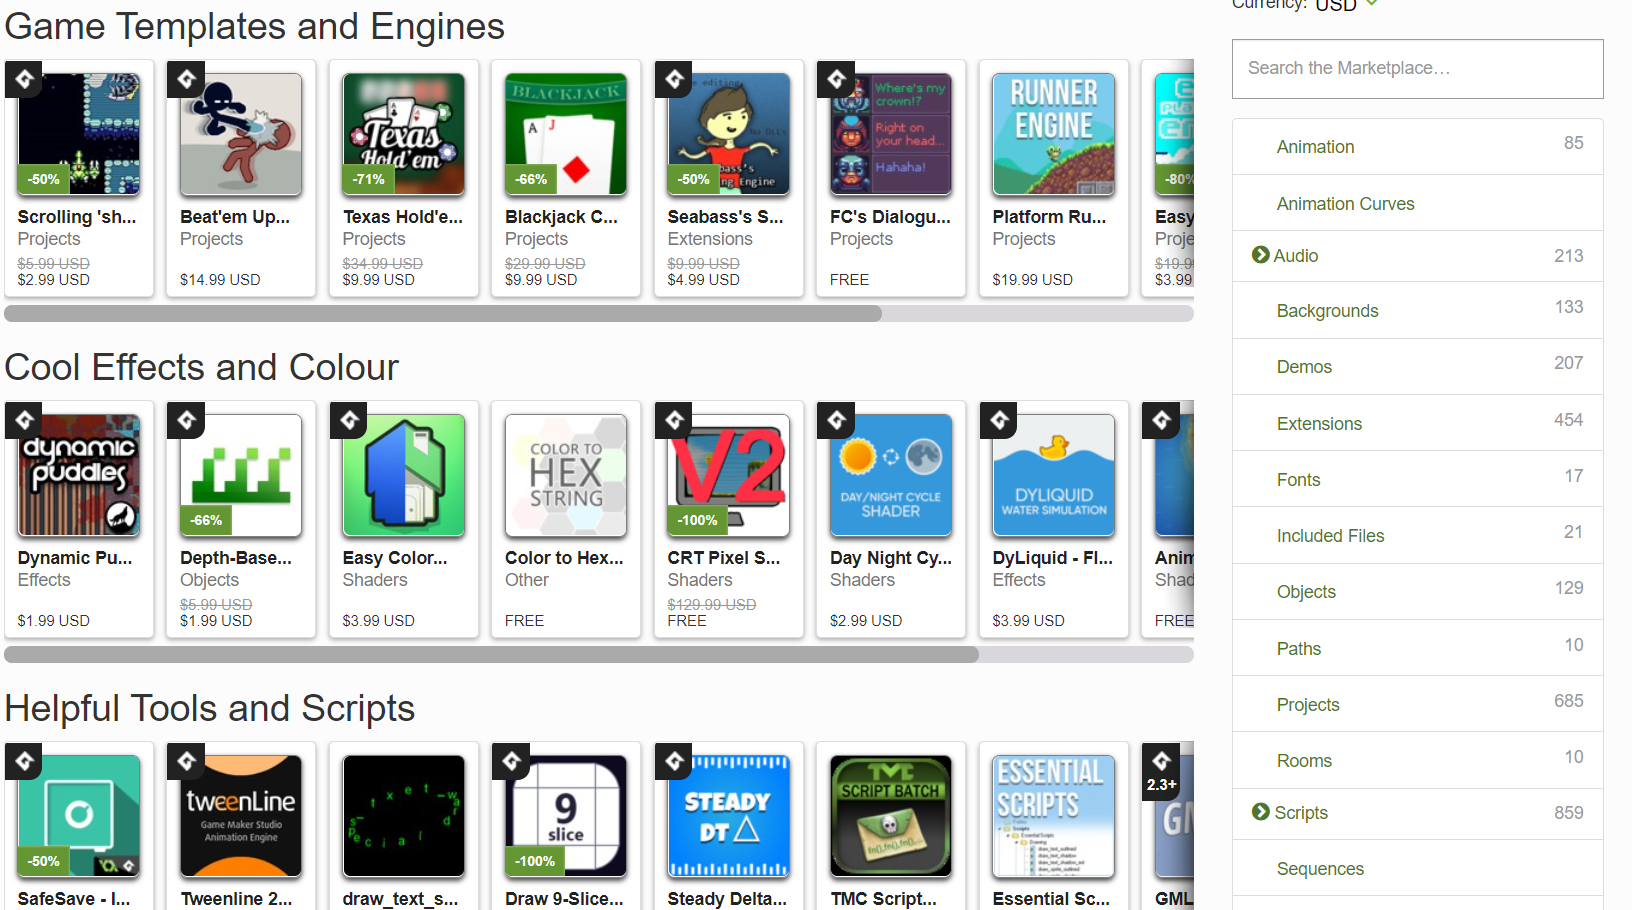This screenshot has width=1632, height=910.
Task: Expand the Audio category arrow
Action: point(1261,255)
